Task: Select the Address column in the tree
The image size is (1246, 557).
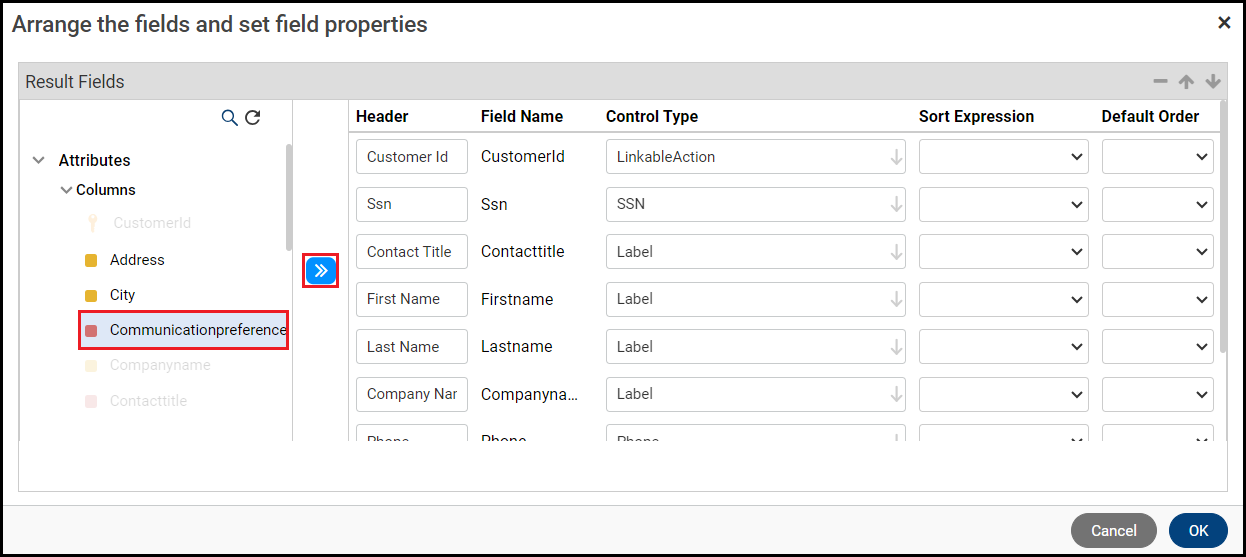Action: pos(137,260)
